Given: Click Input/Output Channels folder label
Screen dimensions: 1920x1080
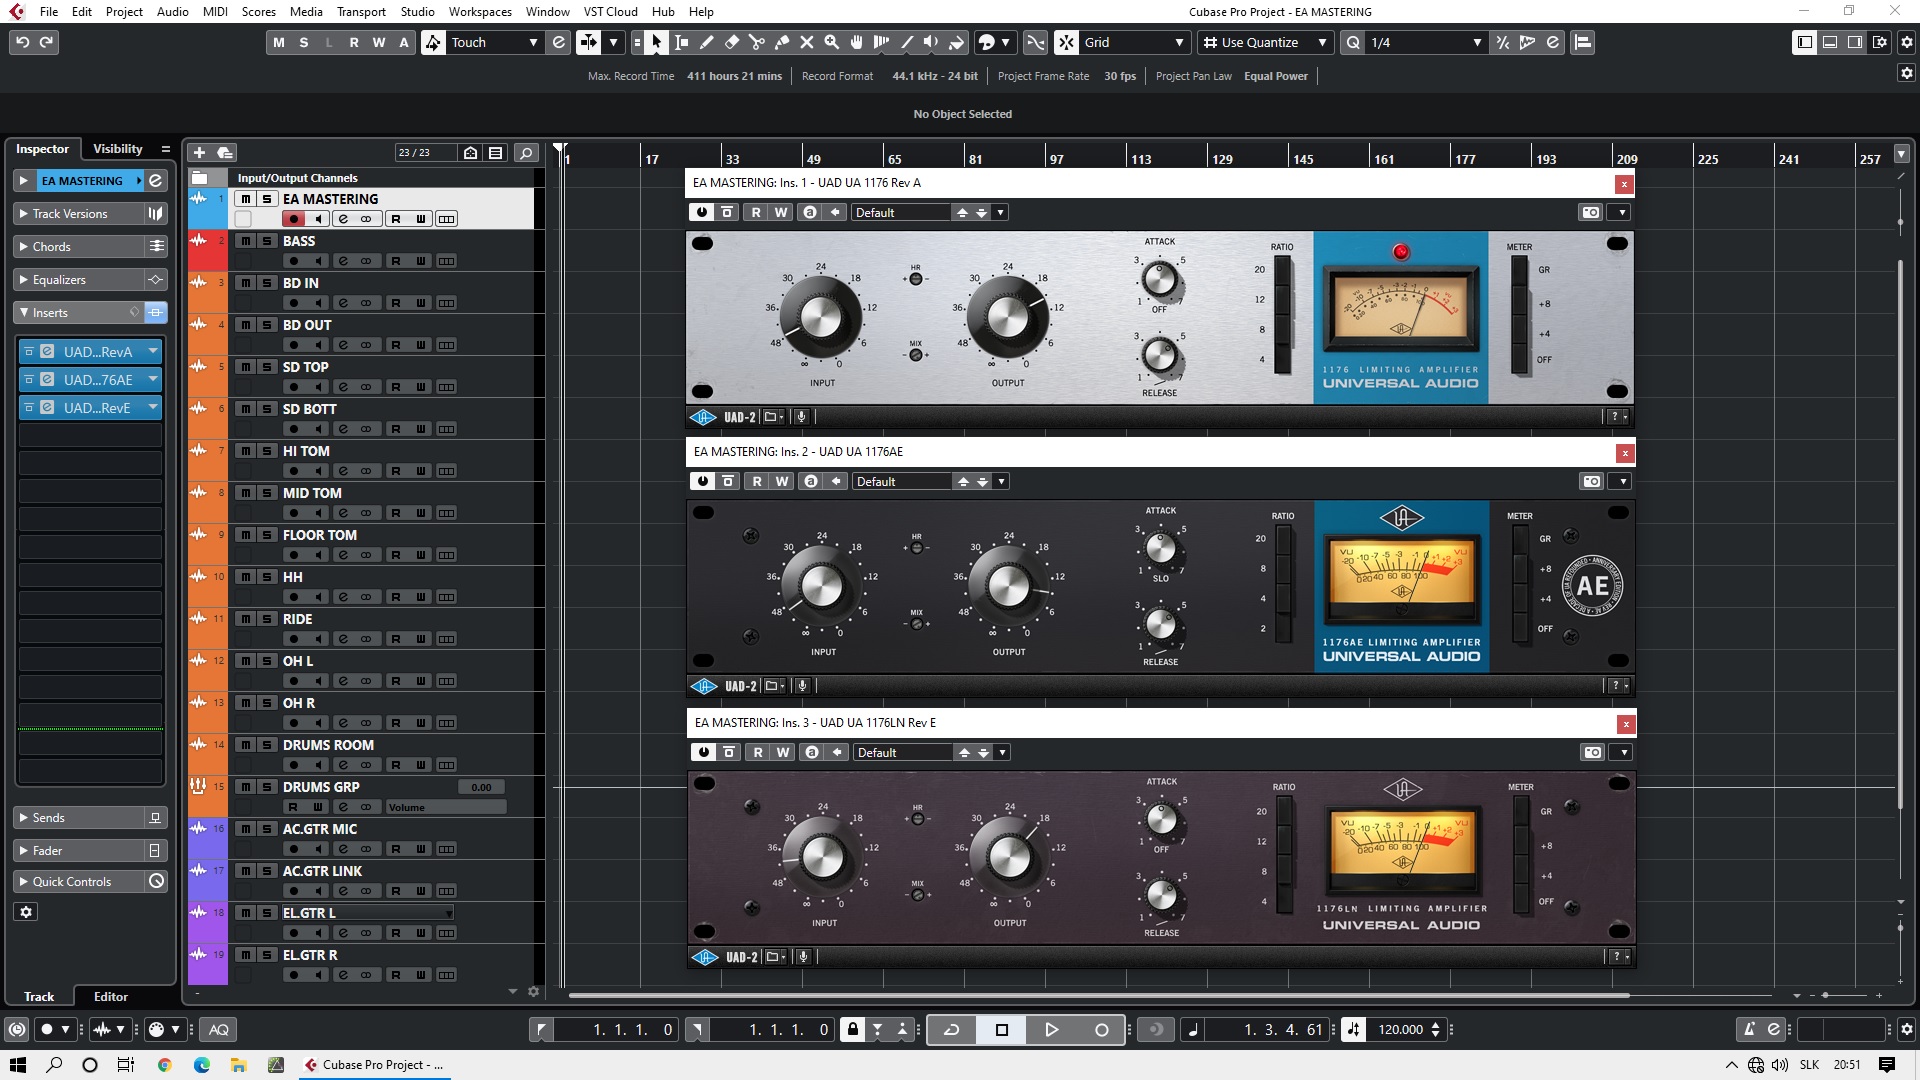Looking at the screenshot, I should 297,178.
